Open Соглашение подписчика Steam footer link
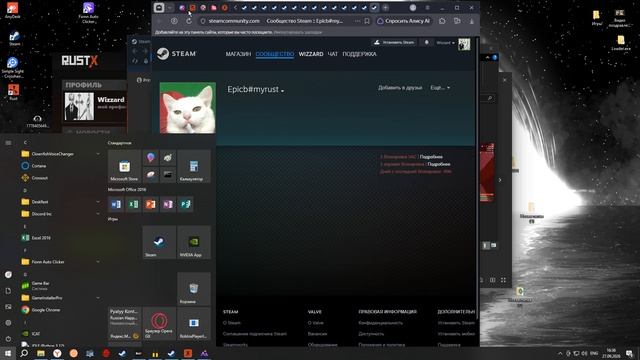The width and height of the screenshot is (640, 360). [x=255, y=334]
